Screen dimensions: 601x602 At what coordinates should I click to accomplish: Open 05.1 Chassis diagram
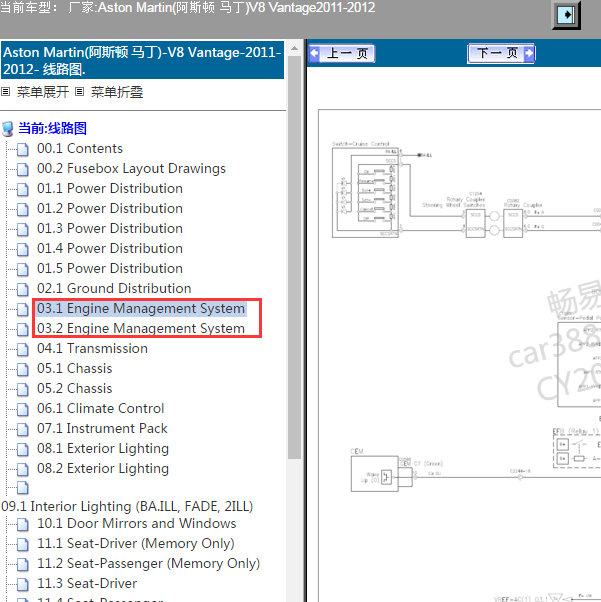75,369
